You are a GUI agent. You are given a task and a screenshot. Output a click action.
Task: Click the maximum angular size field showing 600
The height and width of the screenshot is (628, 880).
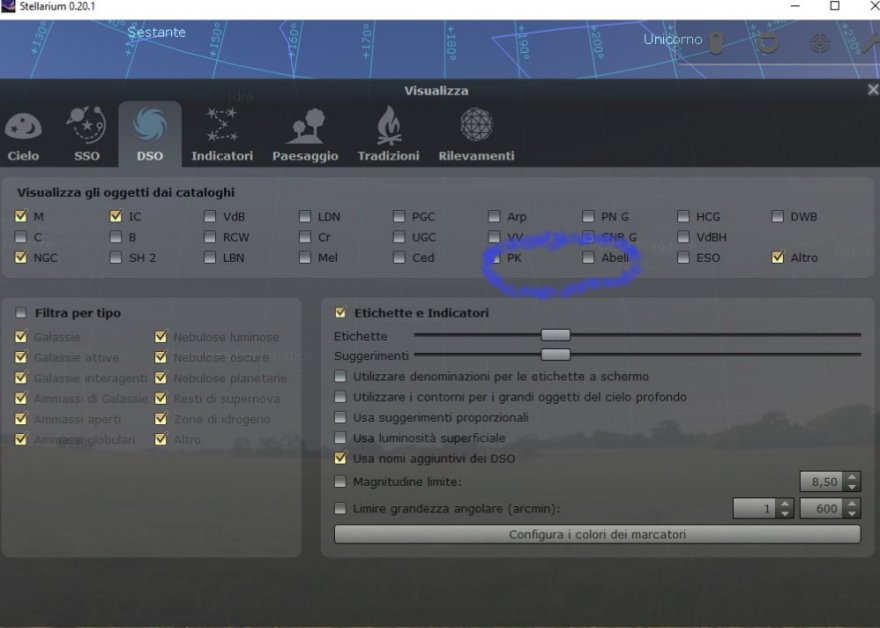click(822, 508)
